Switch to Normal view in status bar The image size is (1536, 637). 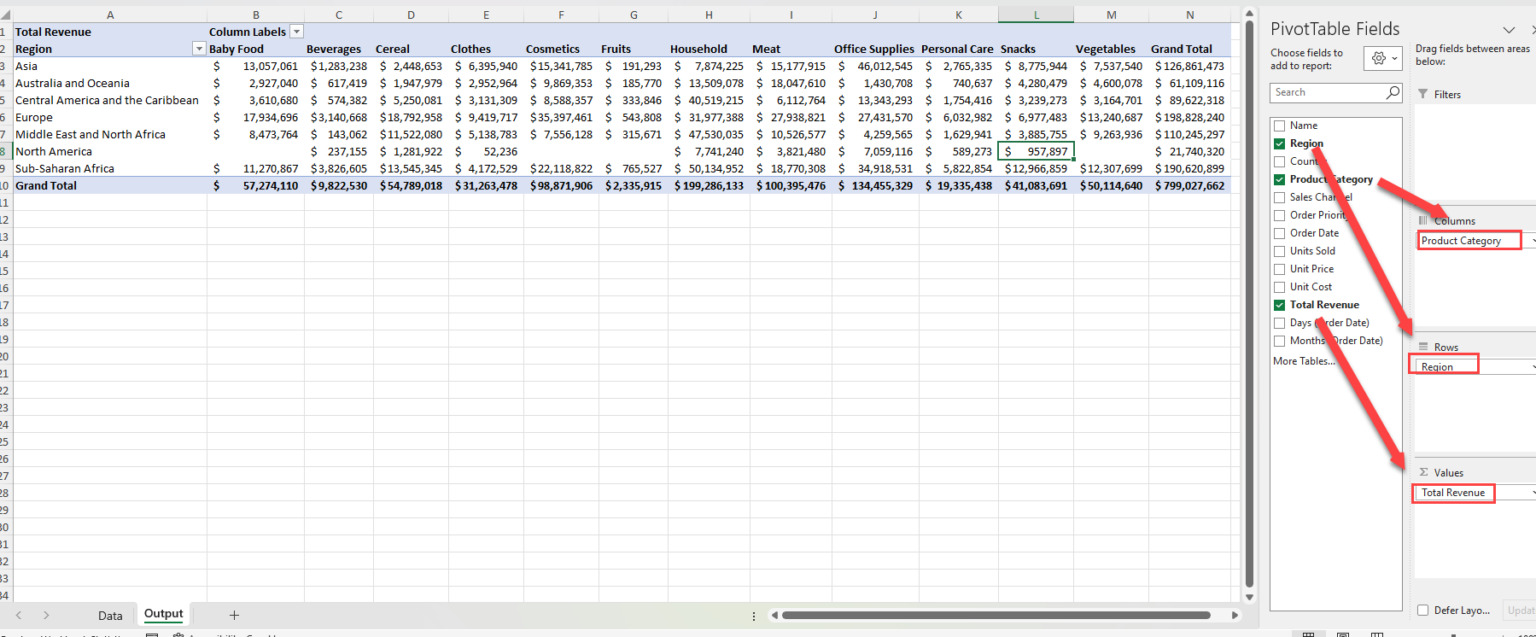pos(1307,634)
